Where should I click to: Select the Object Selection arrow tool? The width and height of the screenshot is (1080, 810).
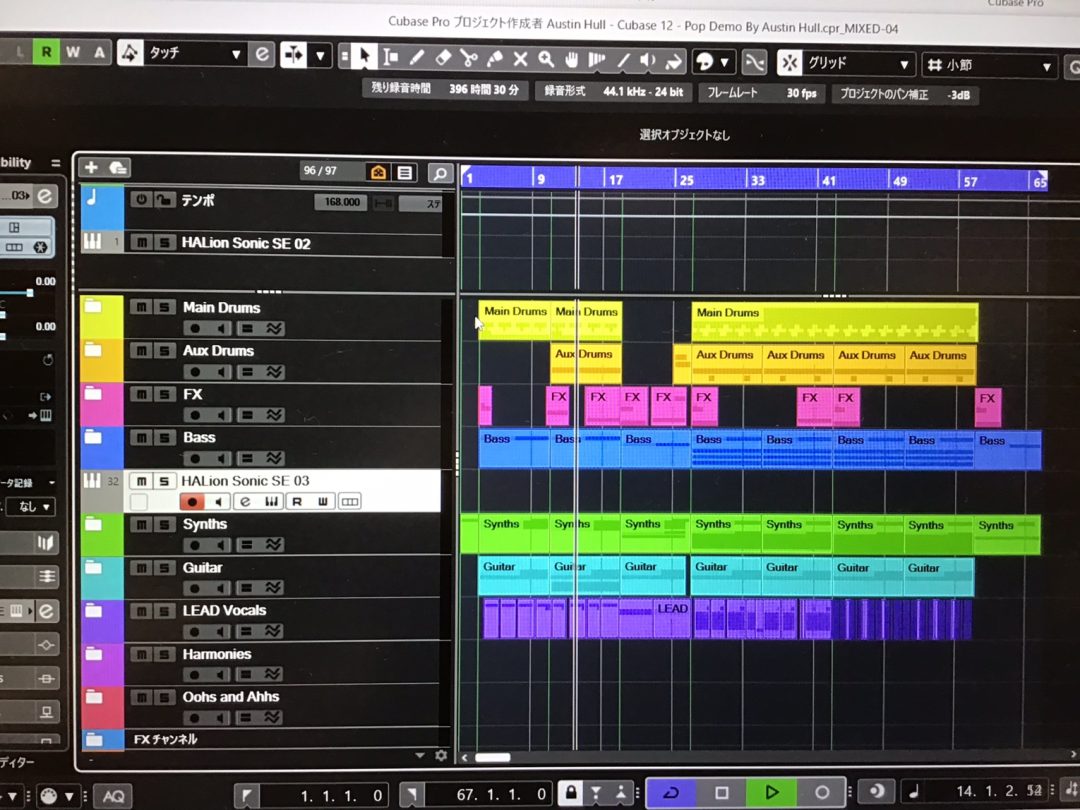(x=364, y=56)
